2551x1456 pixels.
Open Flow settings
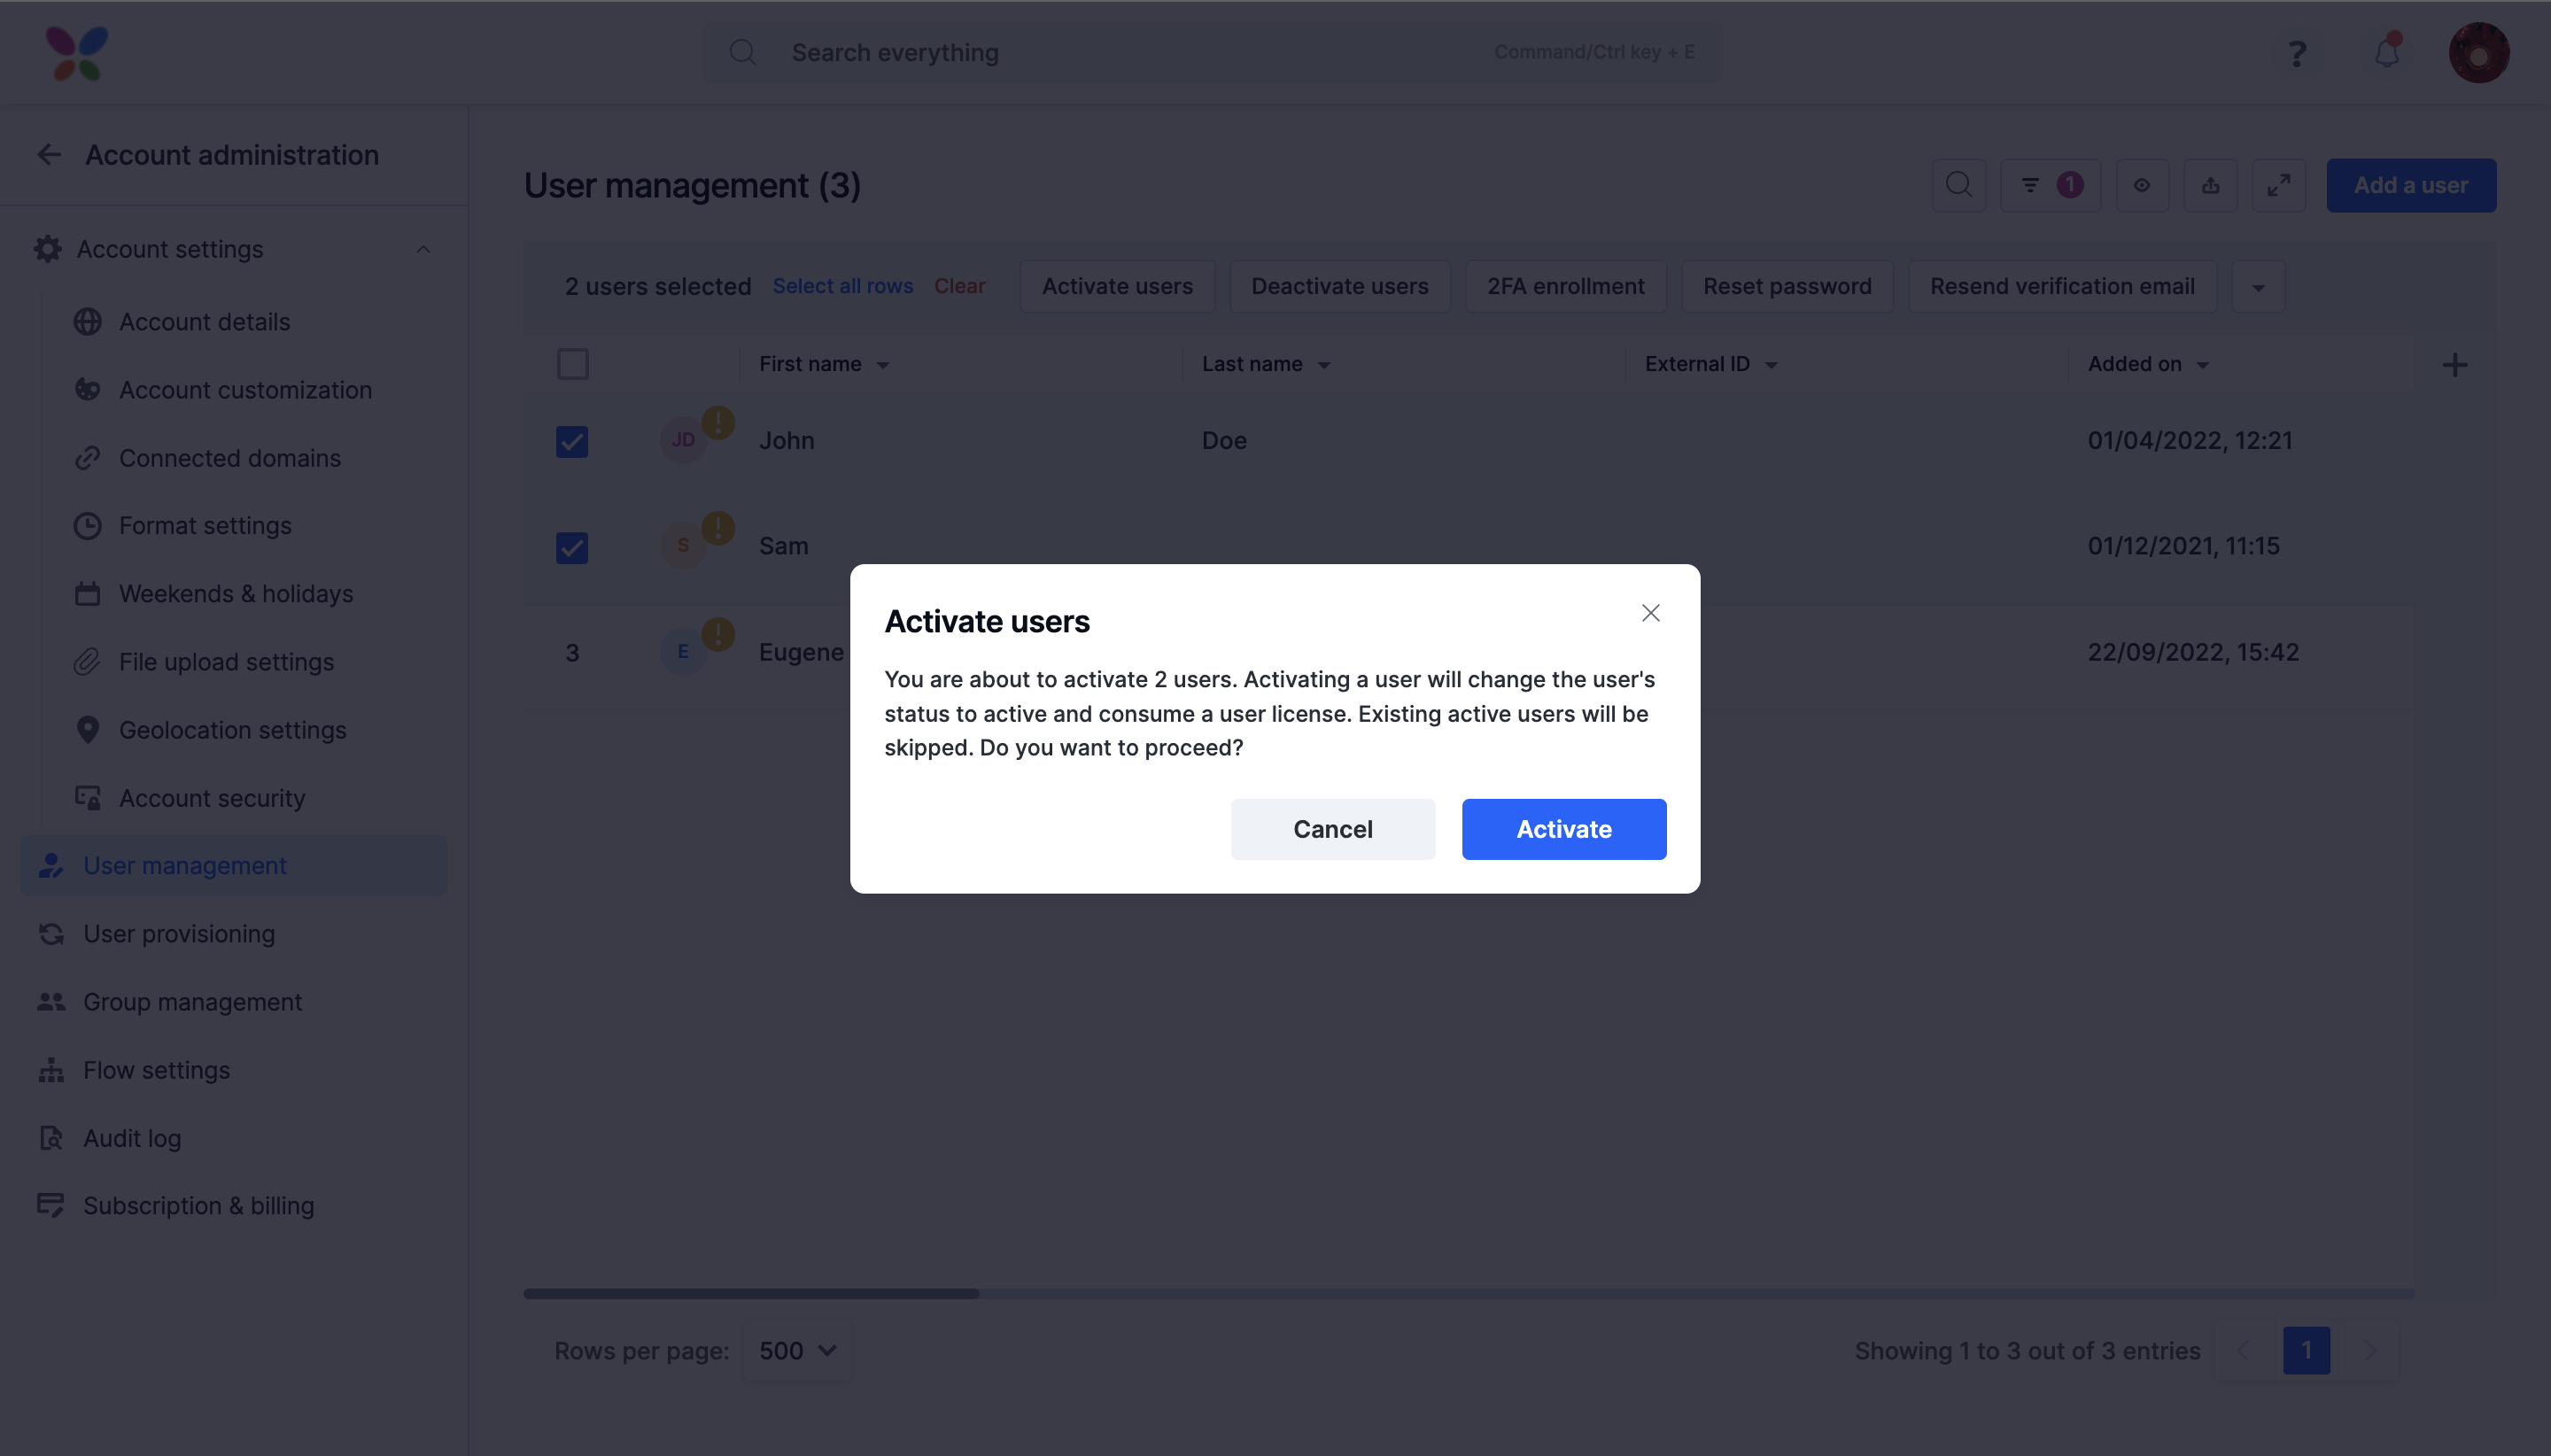pyautogui.click(x=156, y=1070)
